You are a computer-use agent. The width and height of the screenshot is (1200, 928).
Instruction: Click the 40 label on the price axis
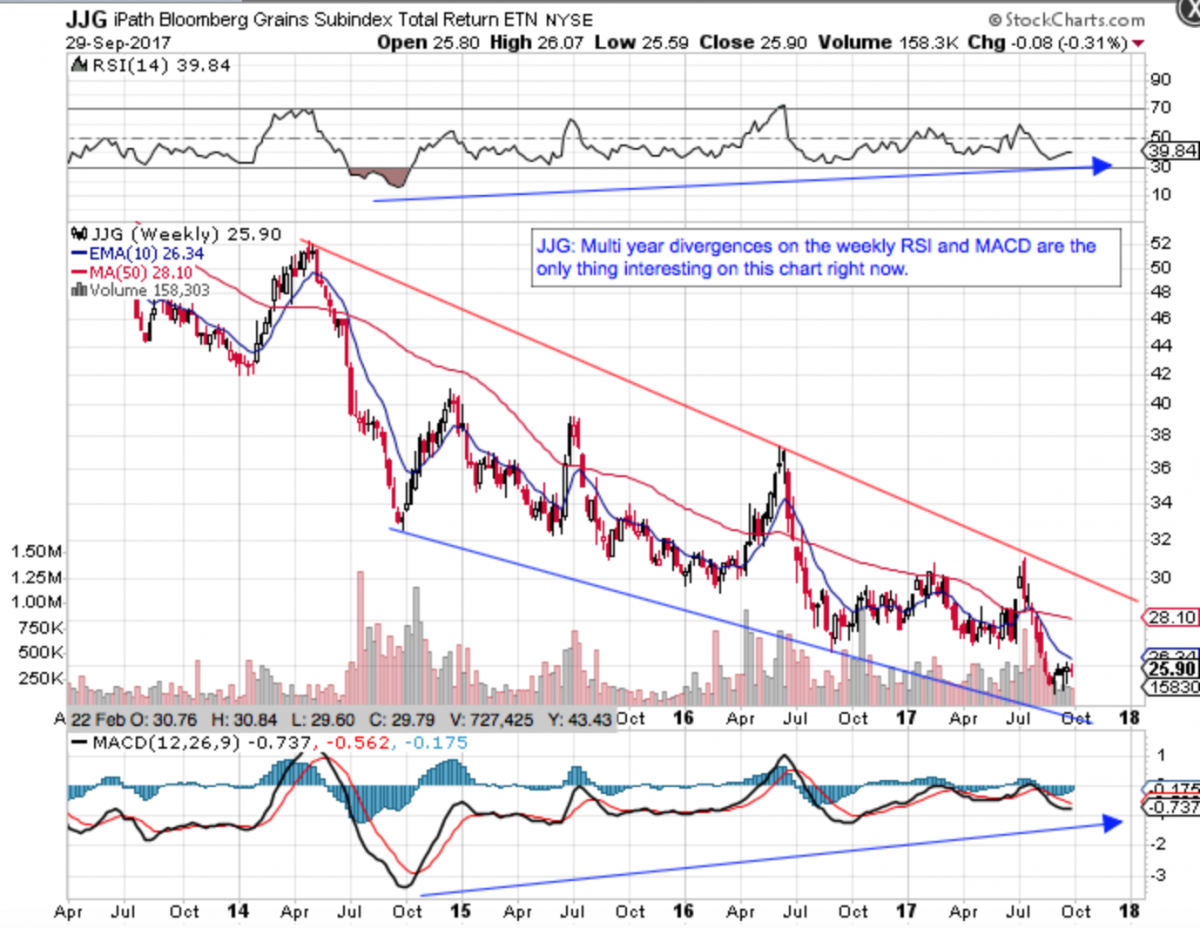1160,403
